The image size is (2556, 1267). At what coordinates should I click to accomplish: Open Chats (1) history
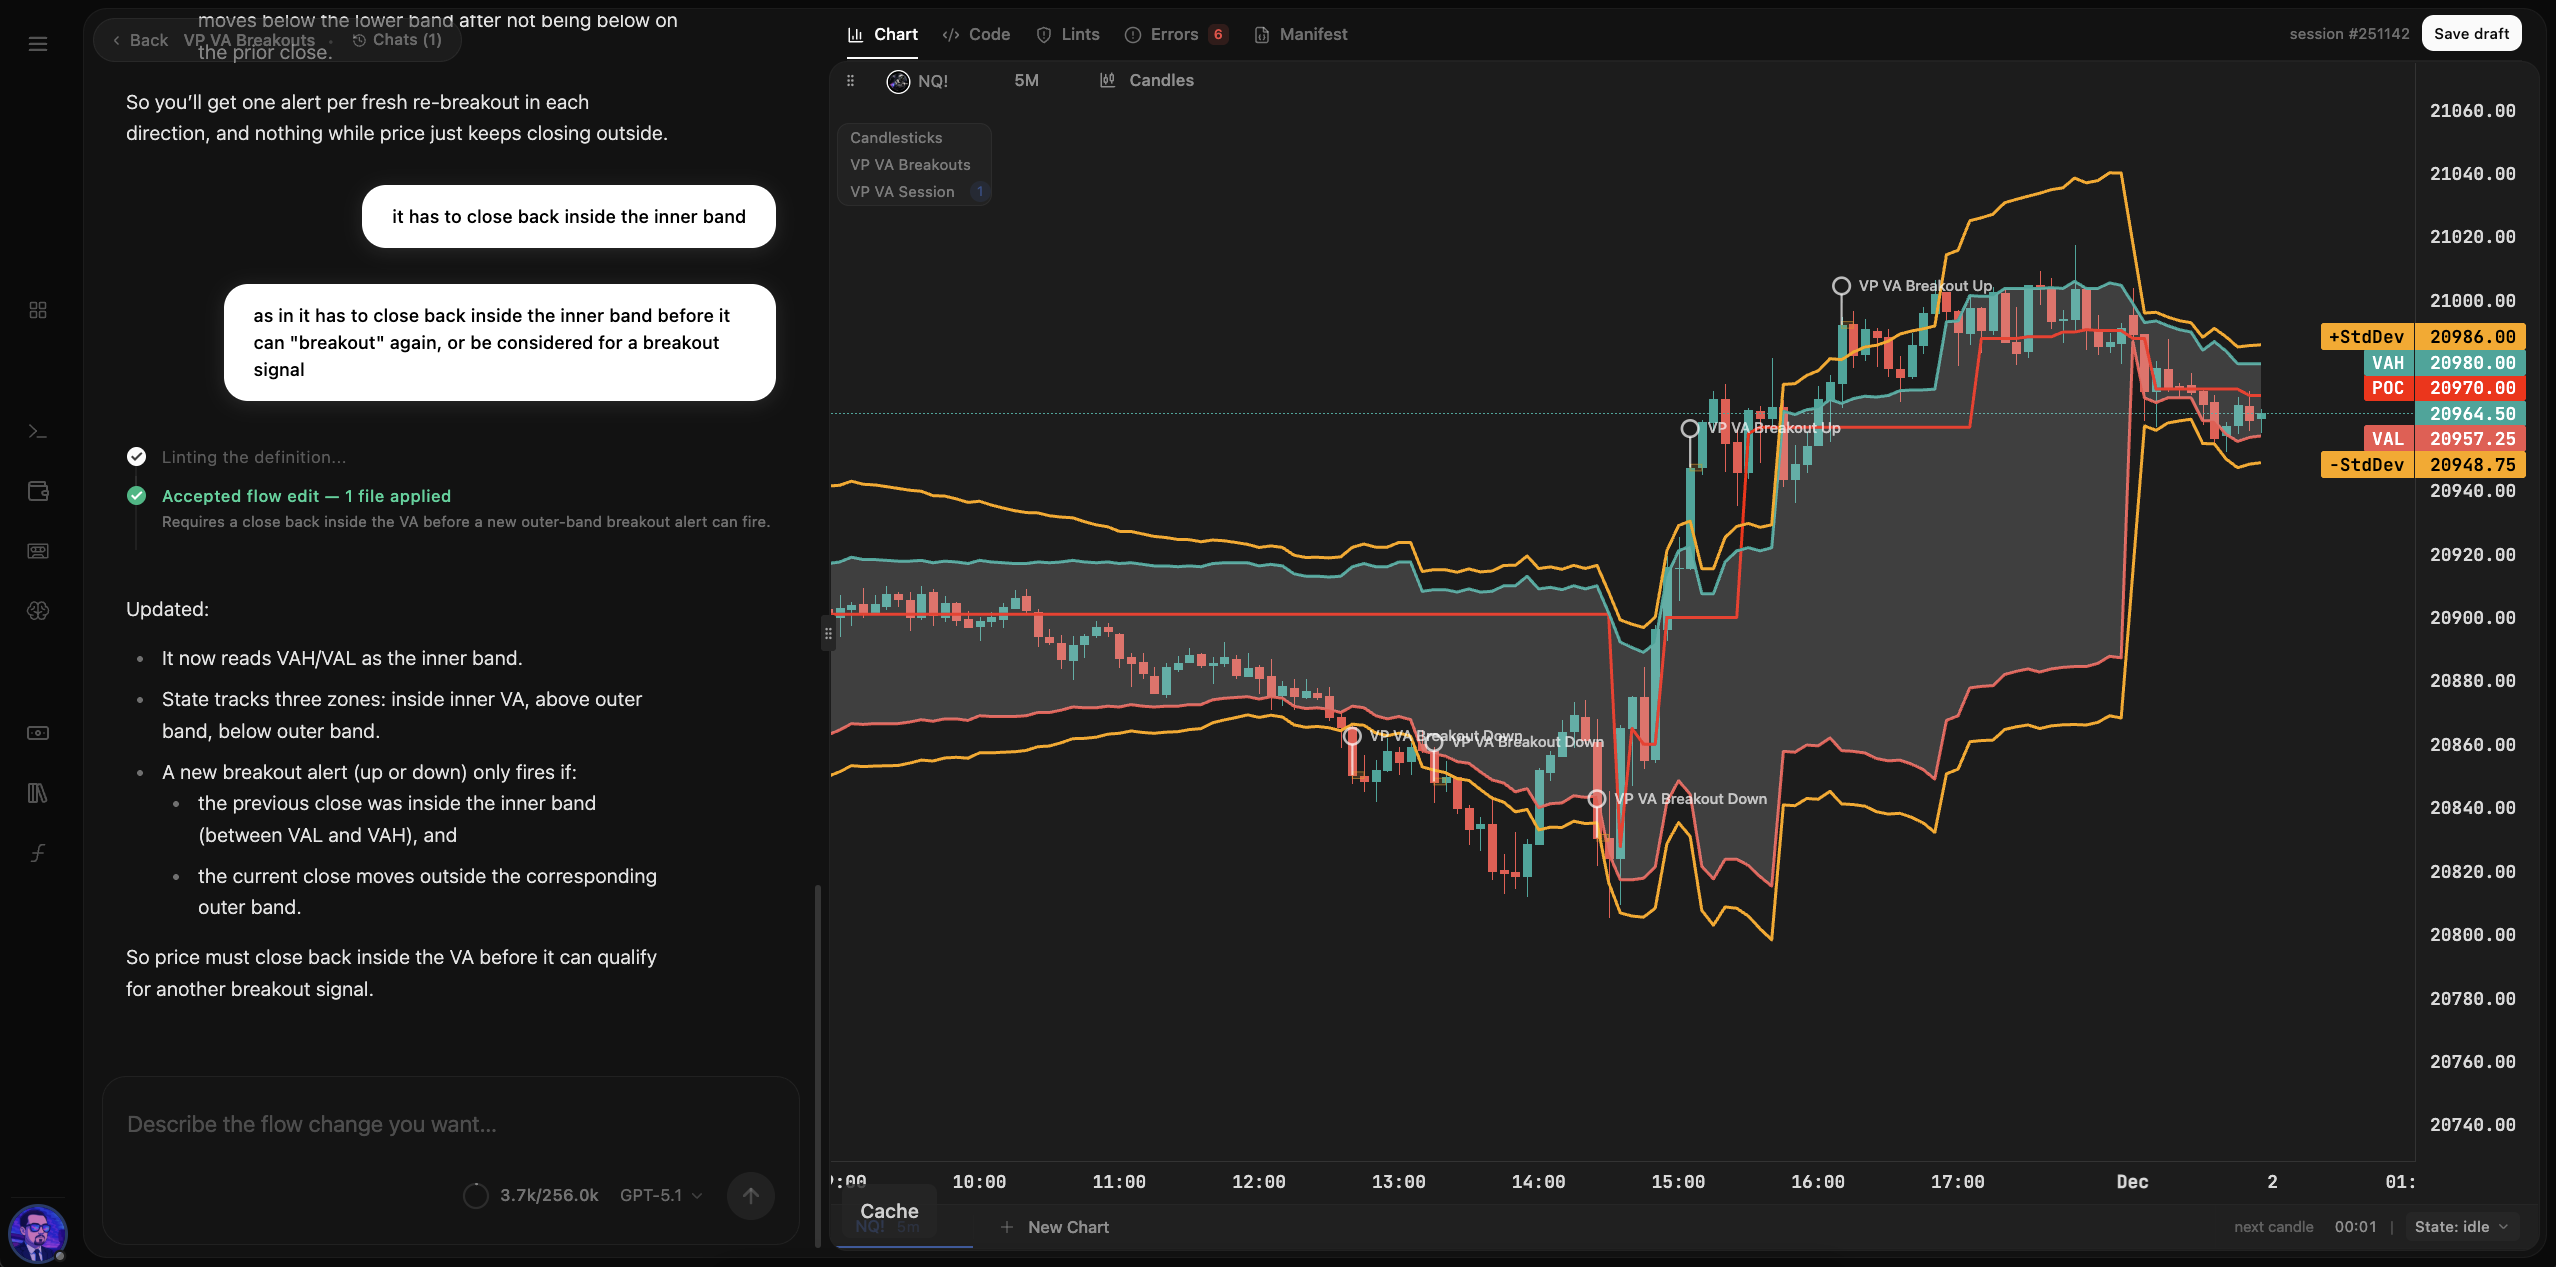(397, 40)
